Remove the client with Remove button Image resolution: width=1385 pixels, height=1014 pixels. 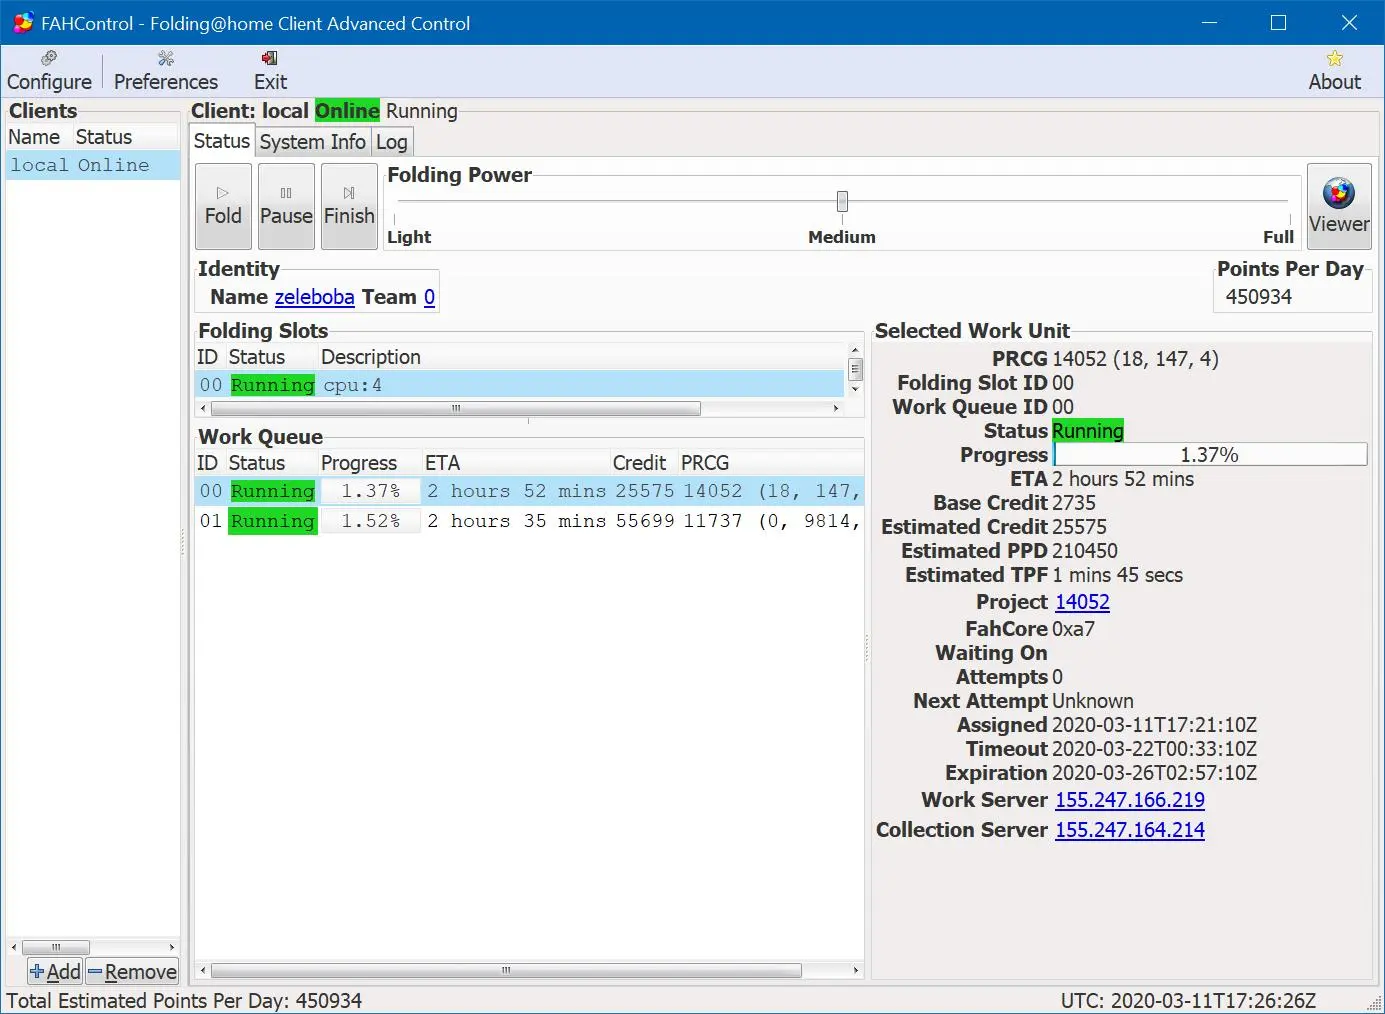[x=132, y=971]
